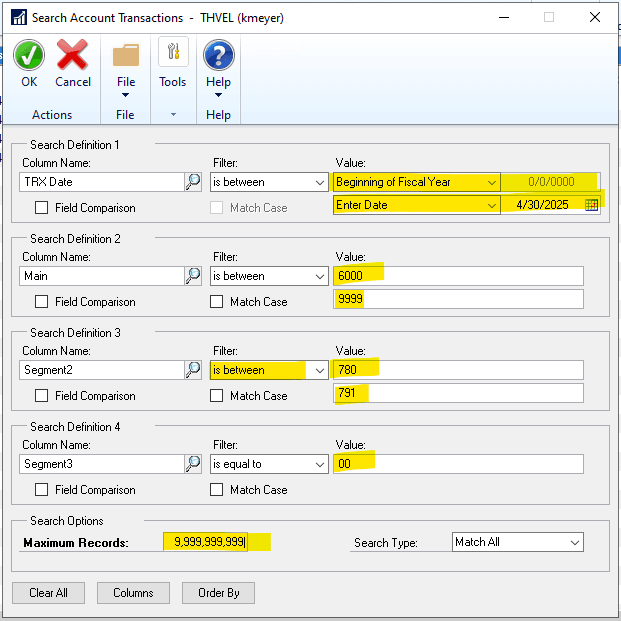This screenshot has height=621, width=621.
Task: Click the red Cancel X icon
Action: (72, 55)
